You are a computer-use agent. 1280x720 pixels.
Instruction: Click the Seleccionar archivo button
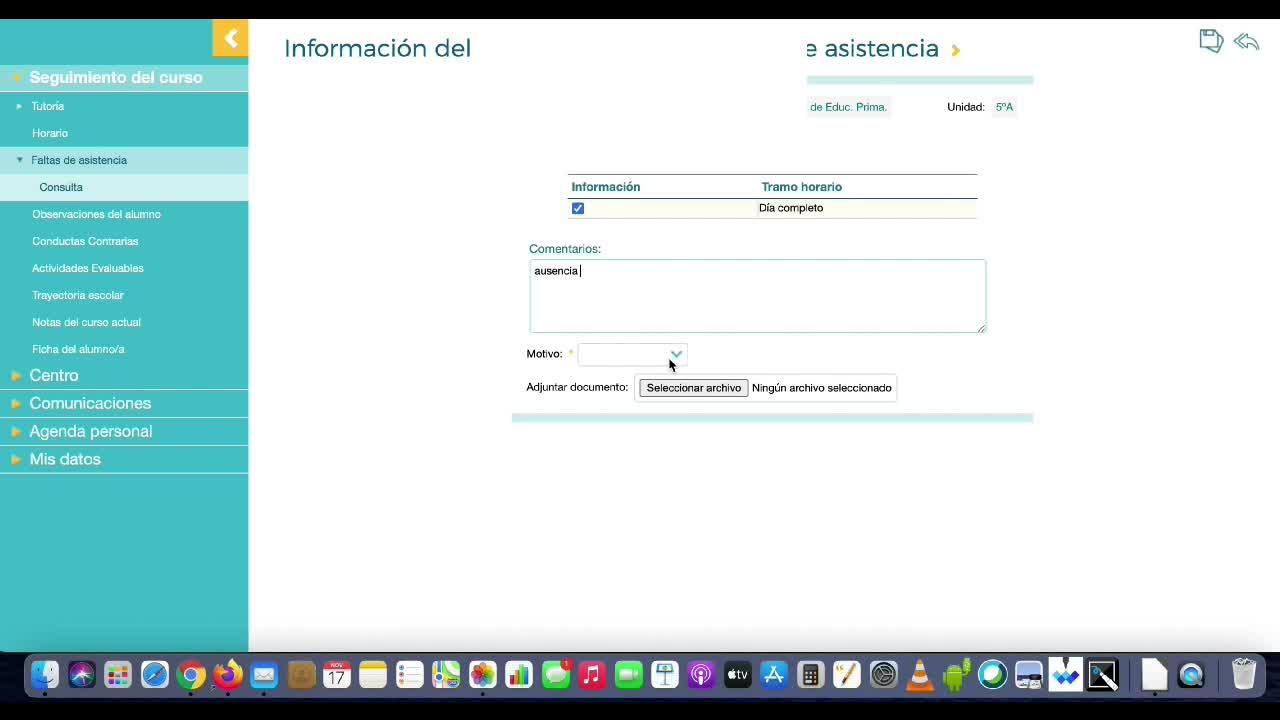click(x=694, y=388)
